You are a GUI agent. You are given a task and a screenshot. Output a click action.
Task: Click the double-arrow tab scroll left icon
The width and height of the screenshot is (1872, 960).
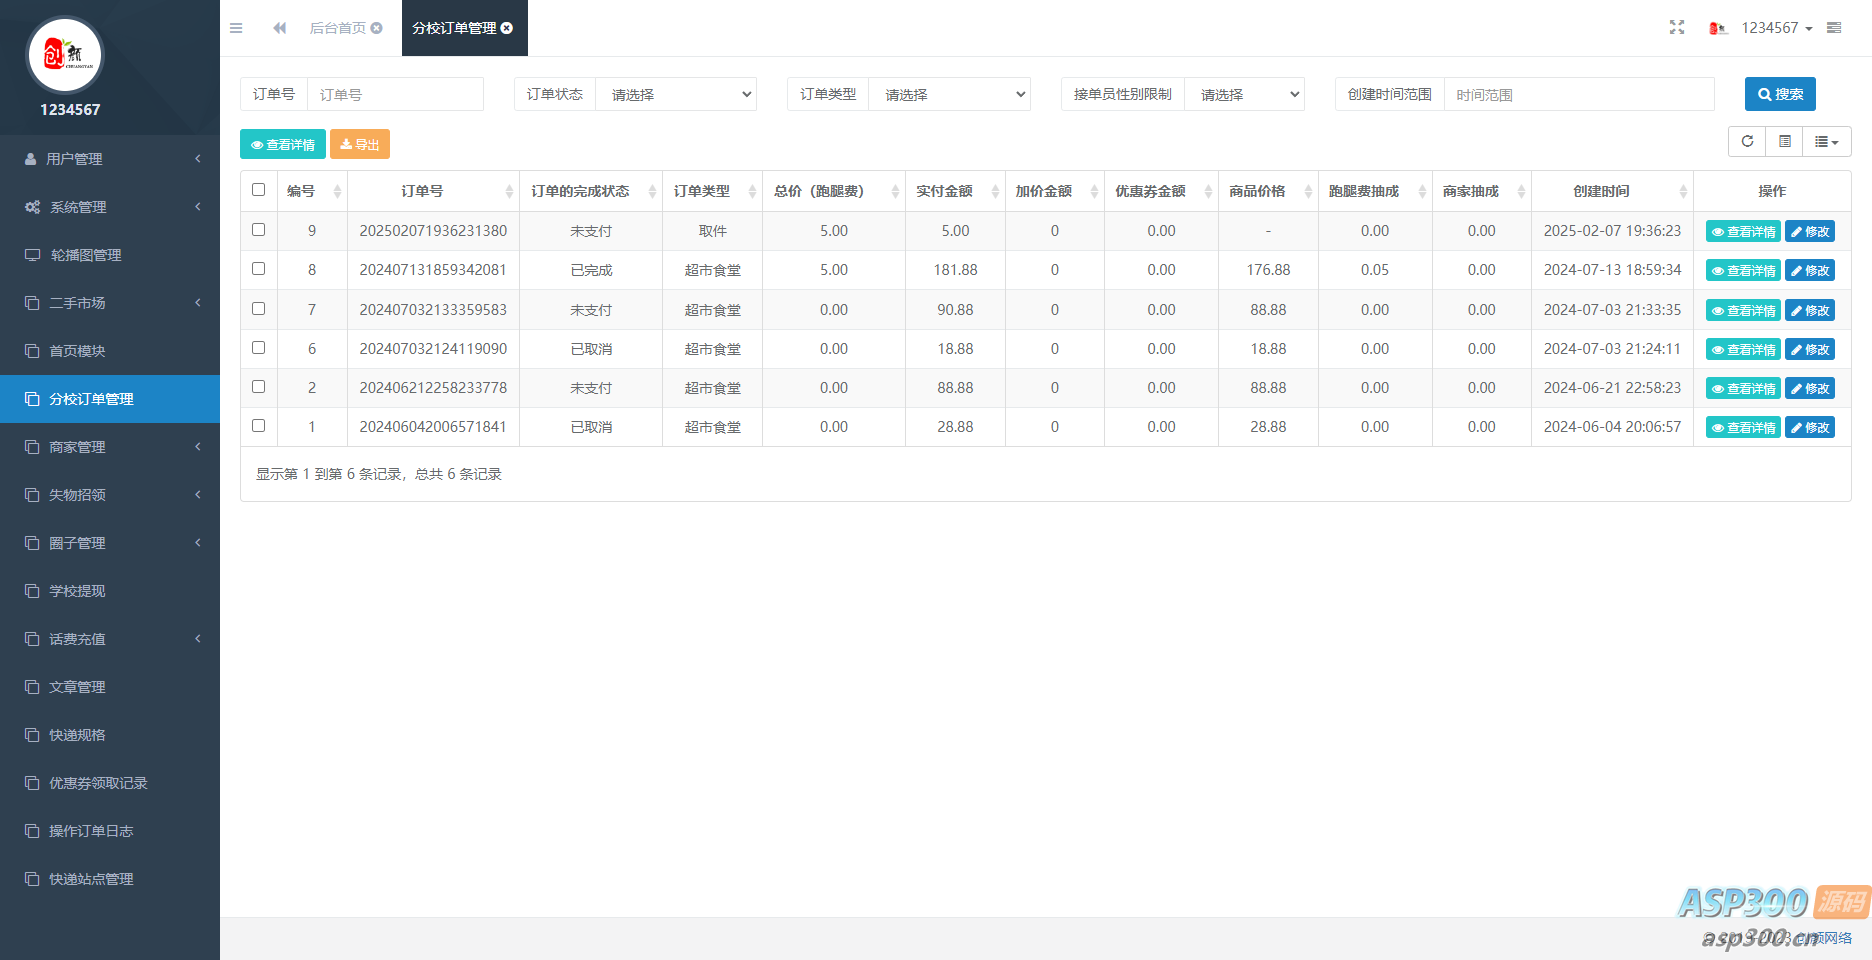280,28
